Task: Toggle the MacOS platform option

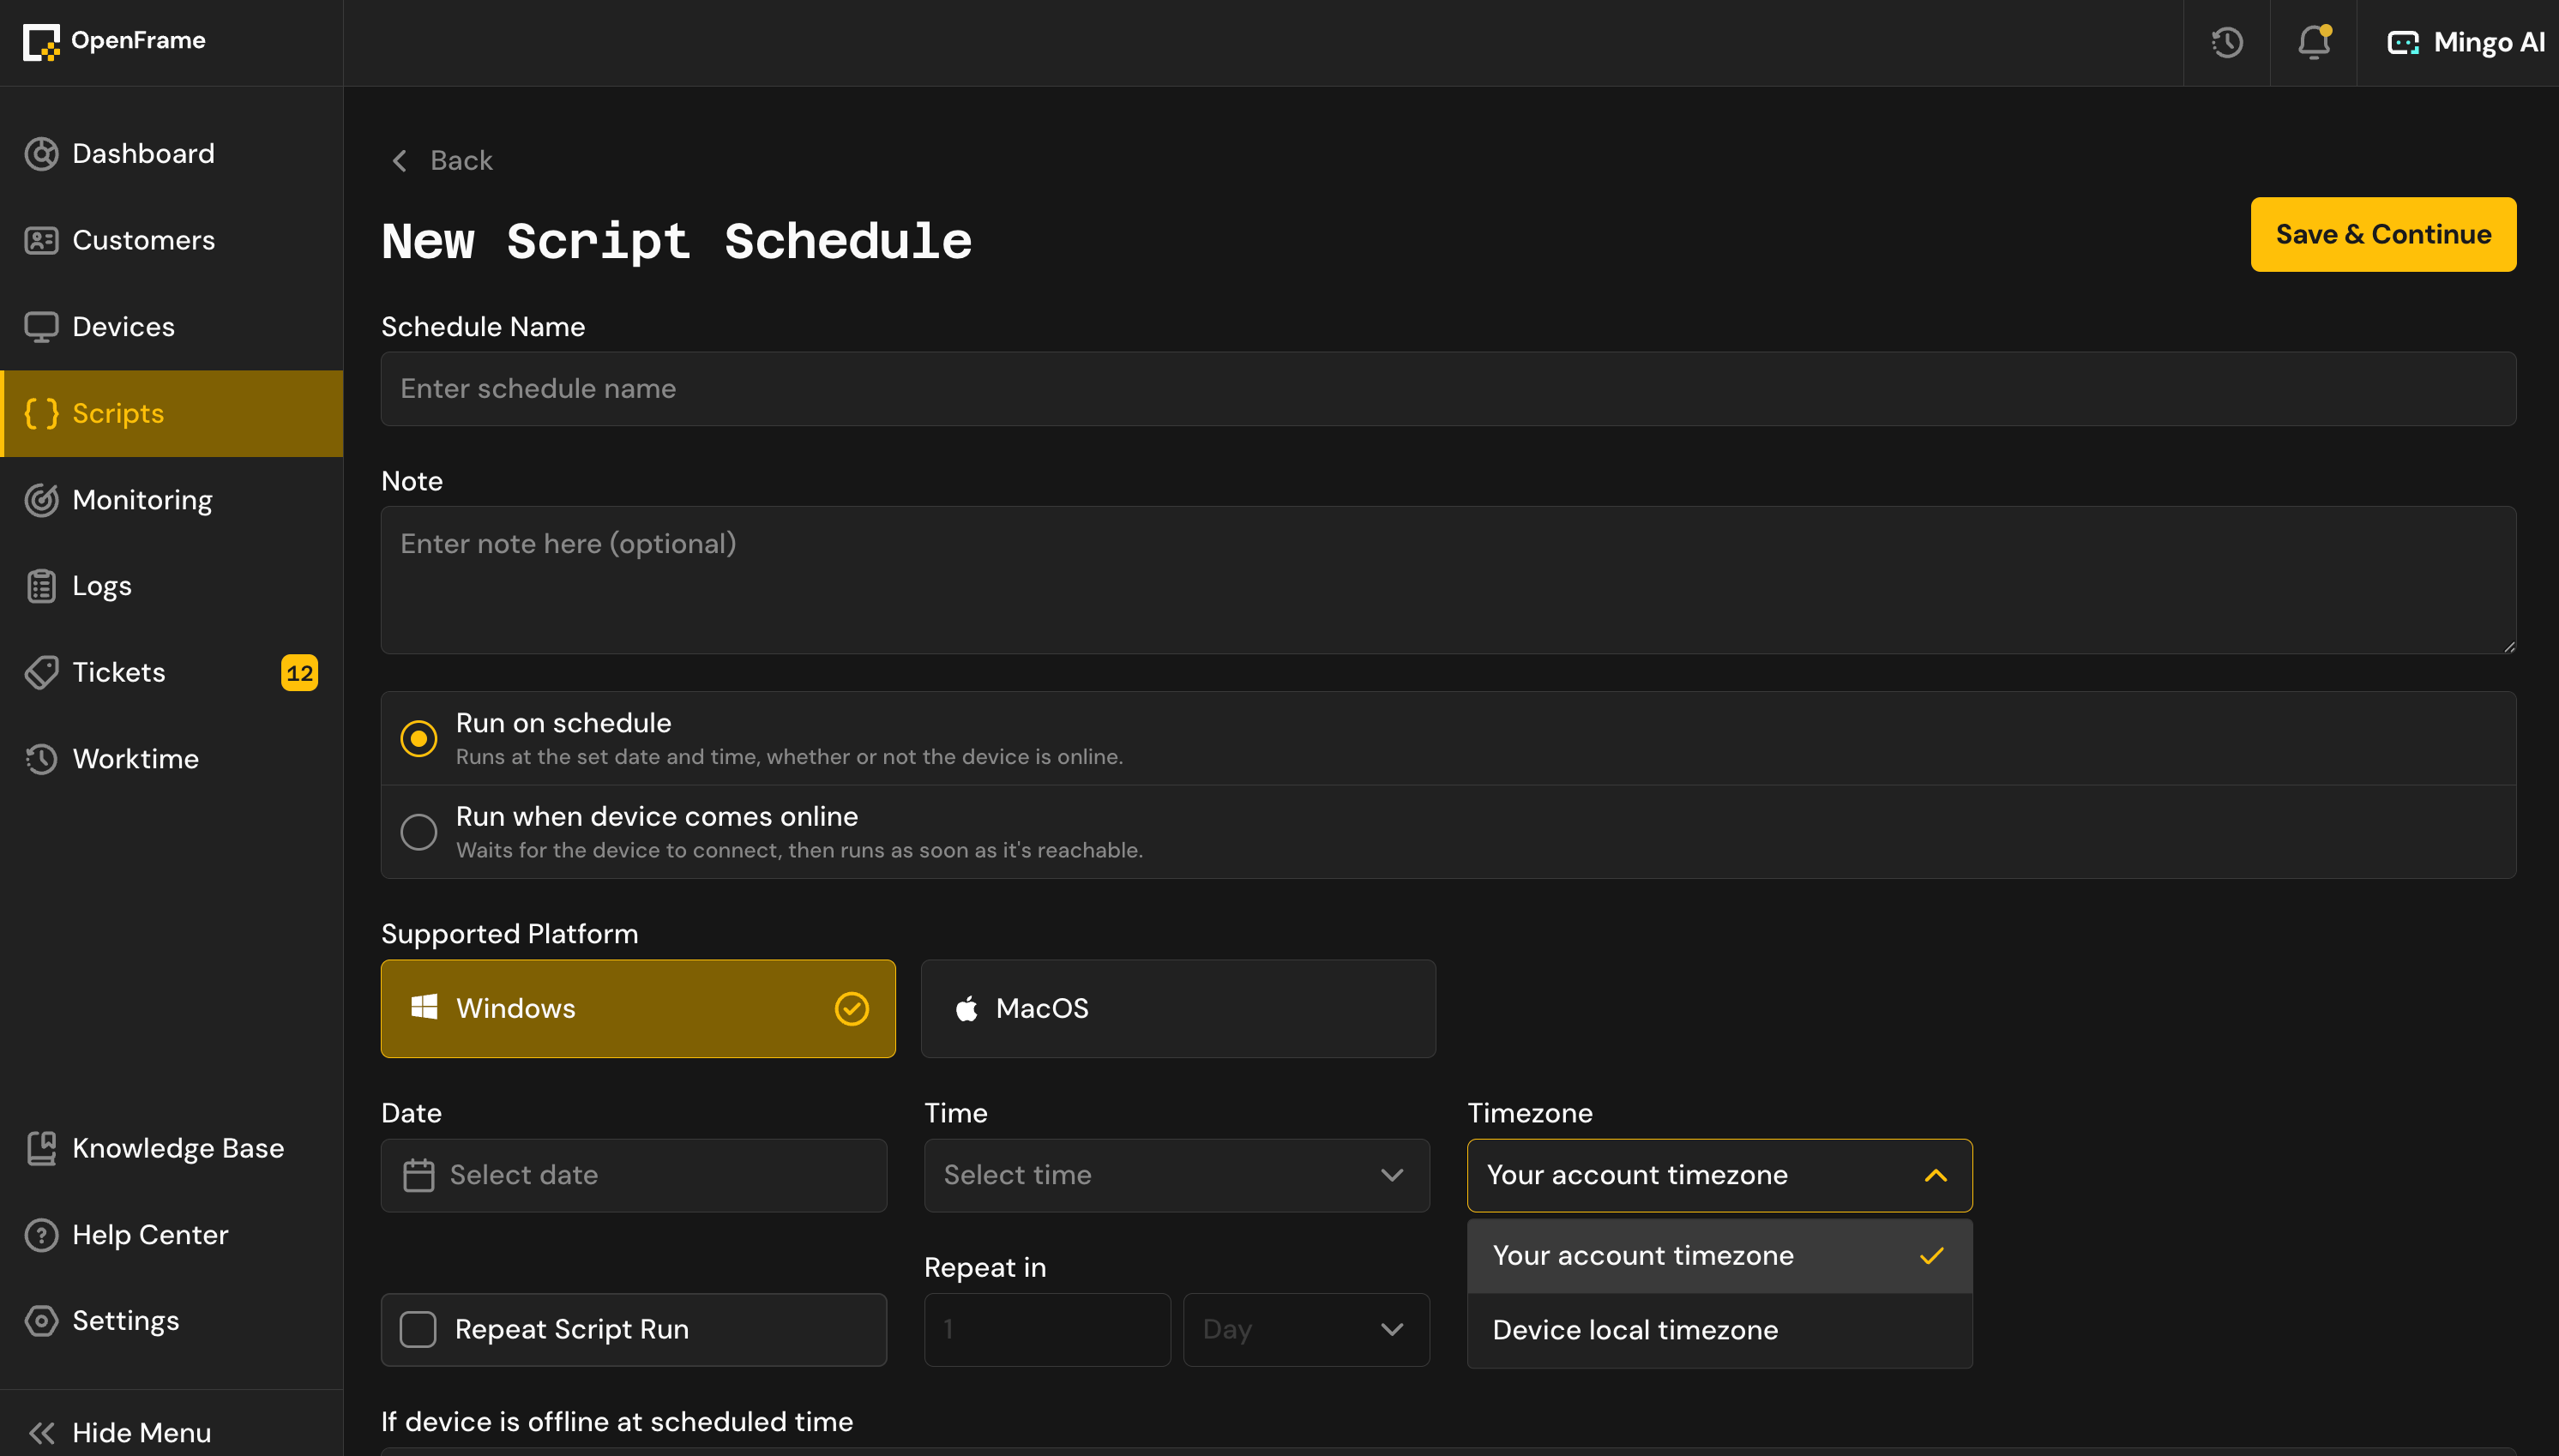Action: (x=1178, y=1008)
